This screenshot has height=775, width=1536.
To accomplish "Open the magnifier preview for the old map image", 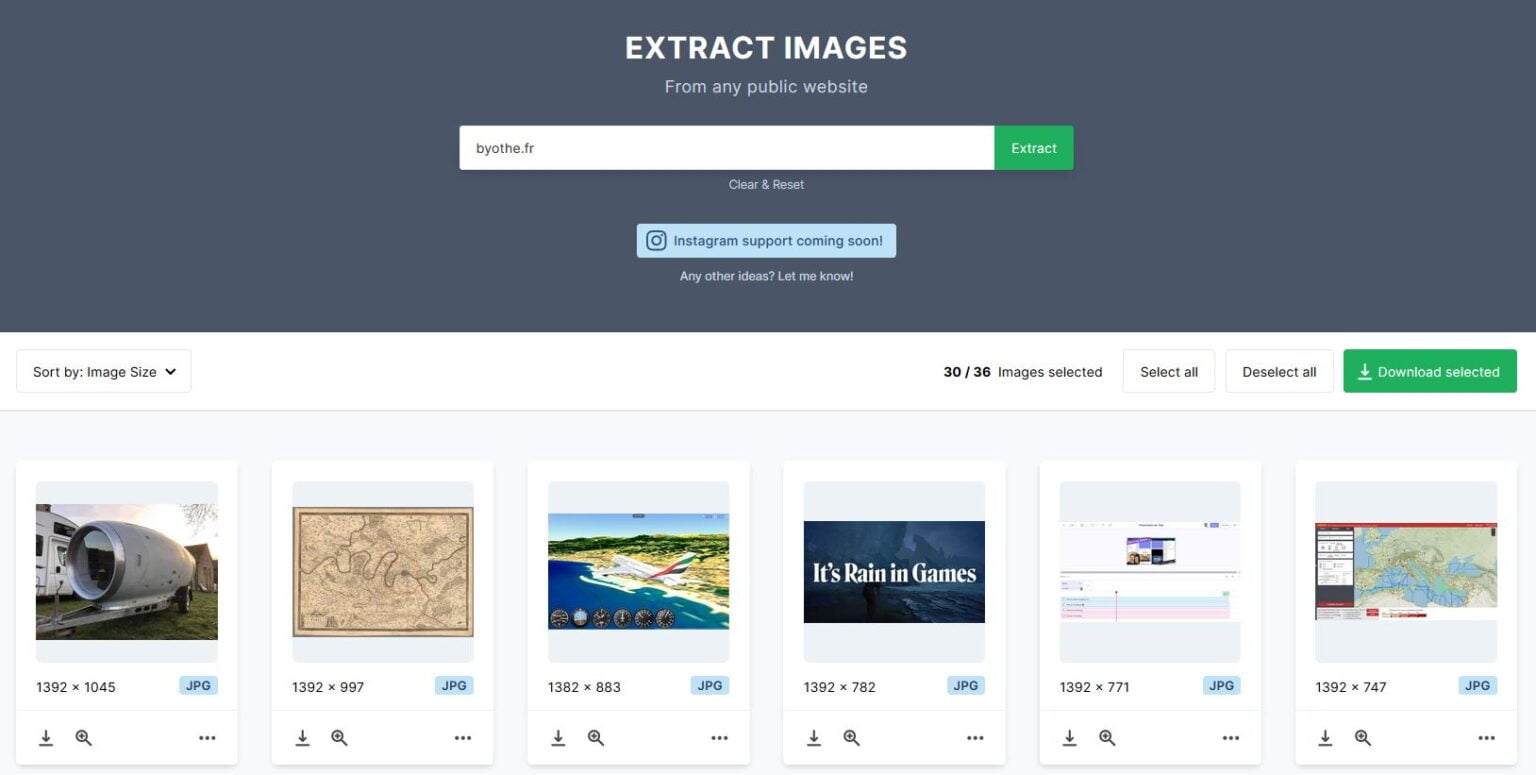I will 339,737.
